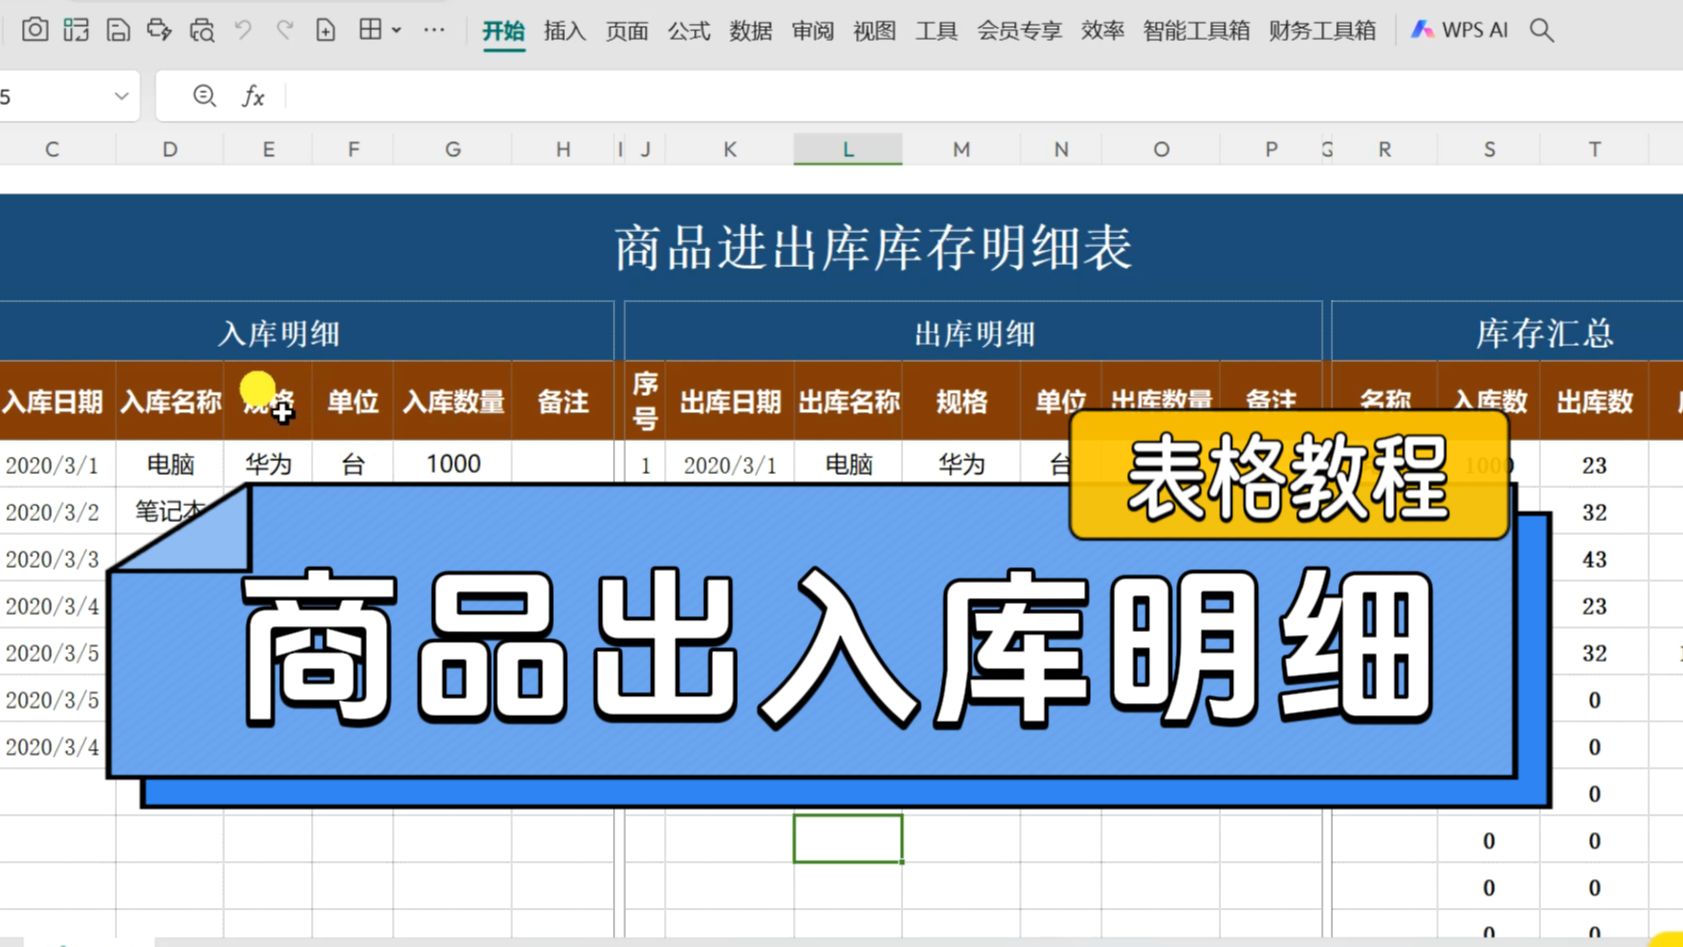
Task: Click the 出库数 heading cell
Action: point(1595,401)
